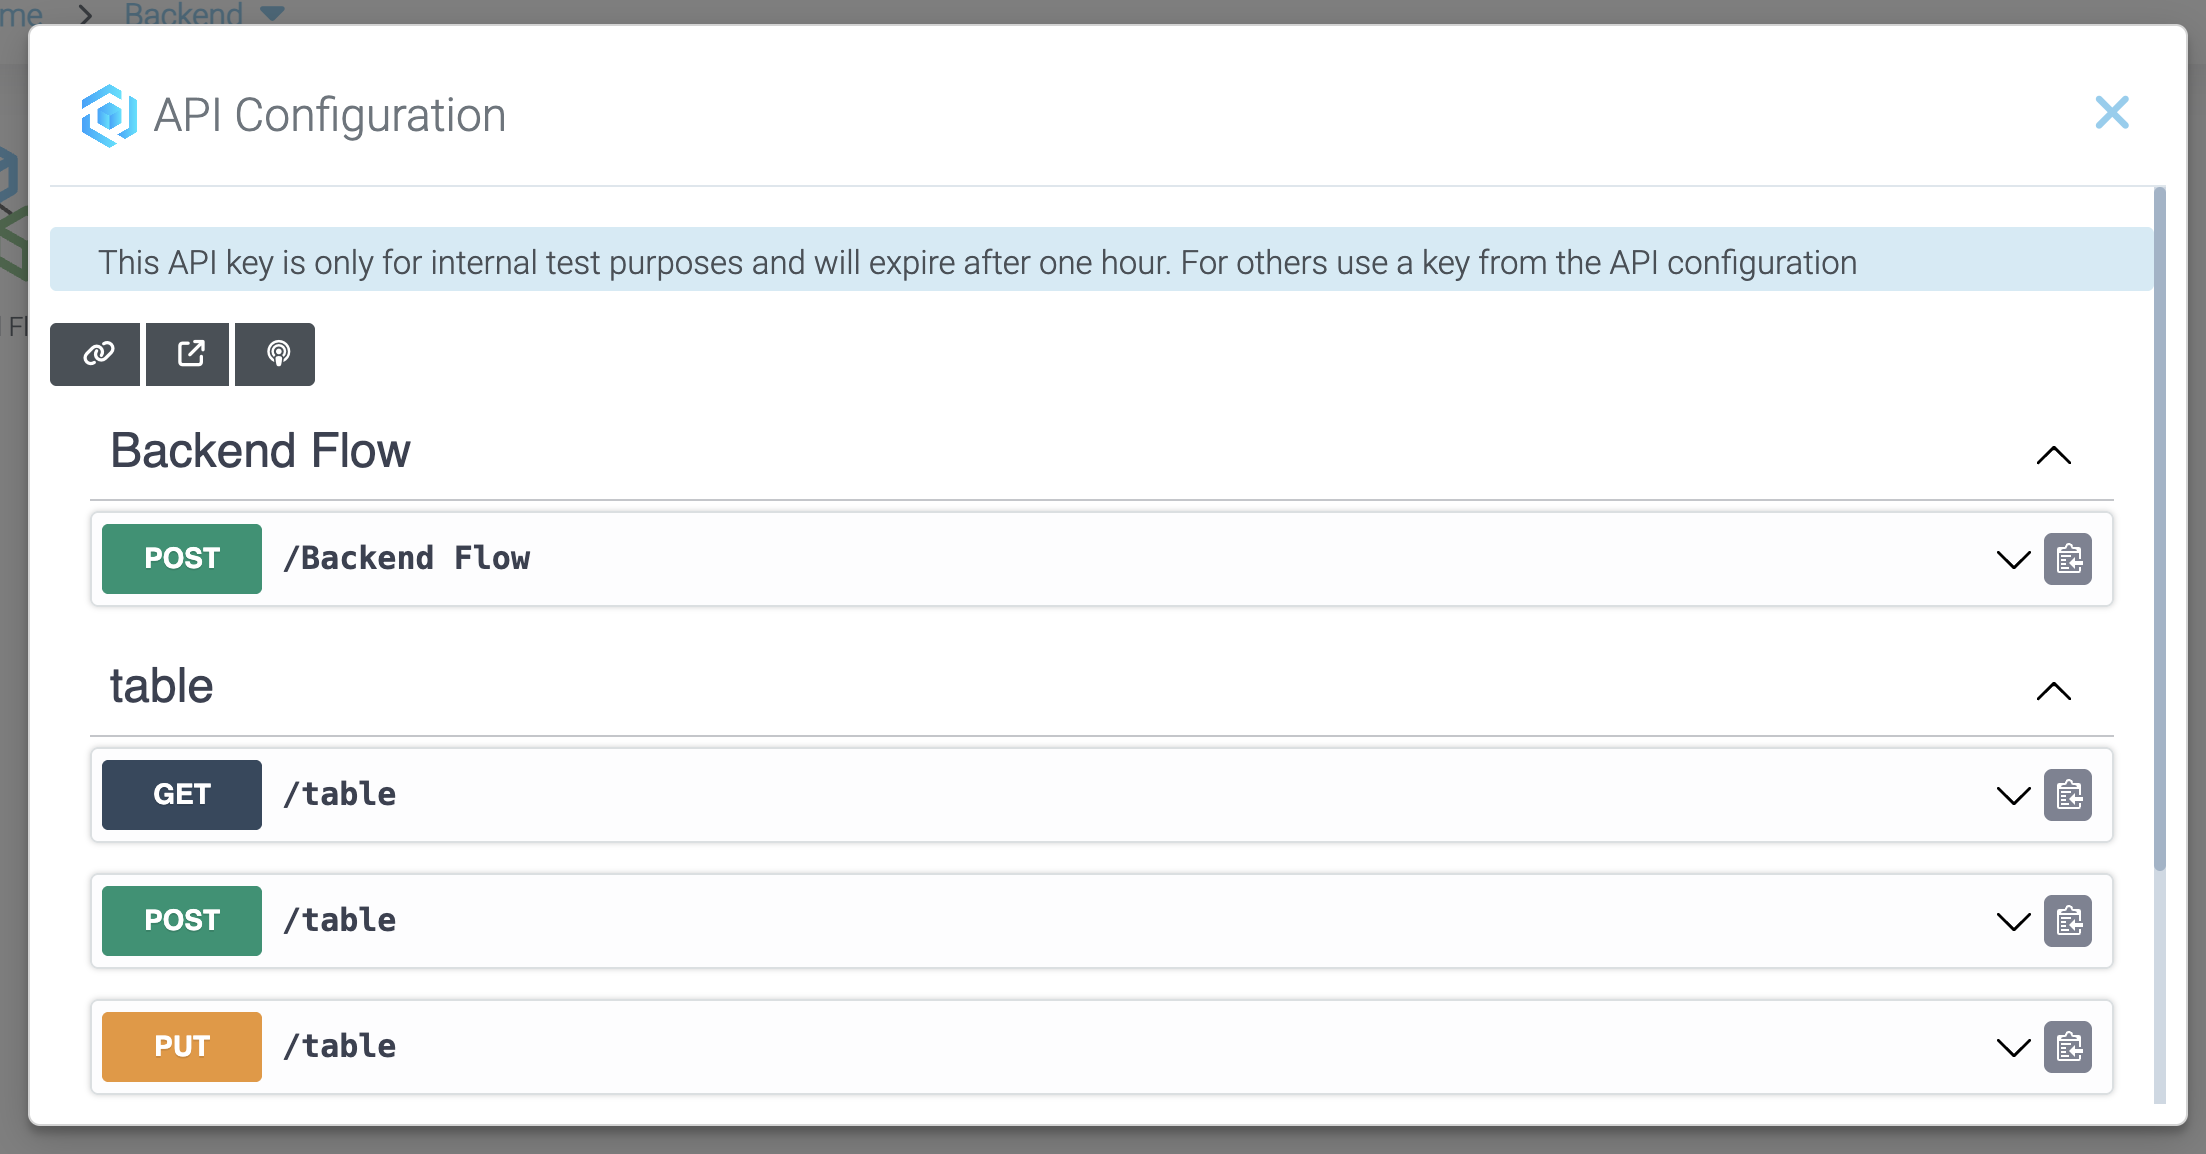
Task: Click the green POST badge for Backend Flow
Action: coord(182,559)
